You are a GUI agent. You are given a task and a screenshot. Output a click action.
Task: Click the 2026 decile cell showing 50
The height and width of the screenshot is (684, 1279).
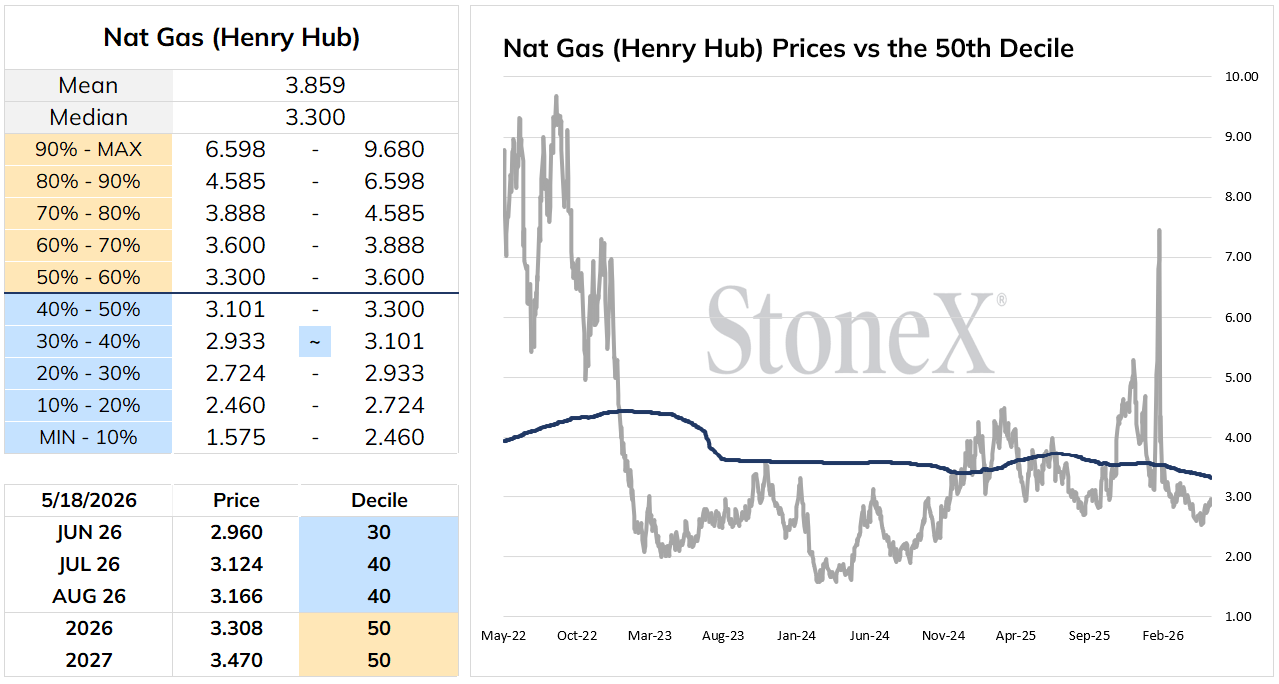coord(379,628)
